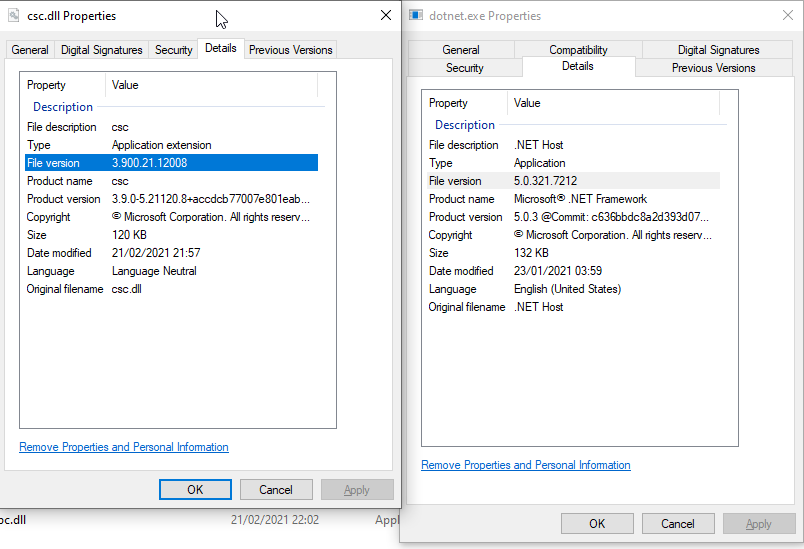Click the csc.dll file icon in title bar
The image size is (804, 549).
point(14,16)
